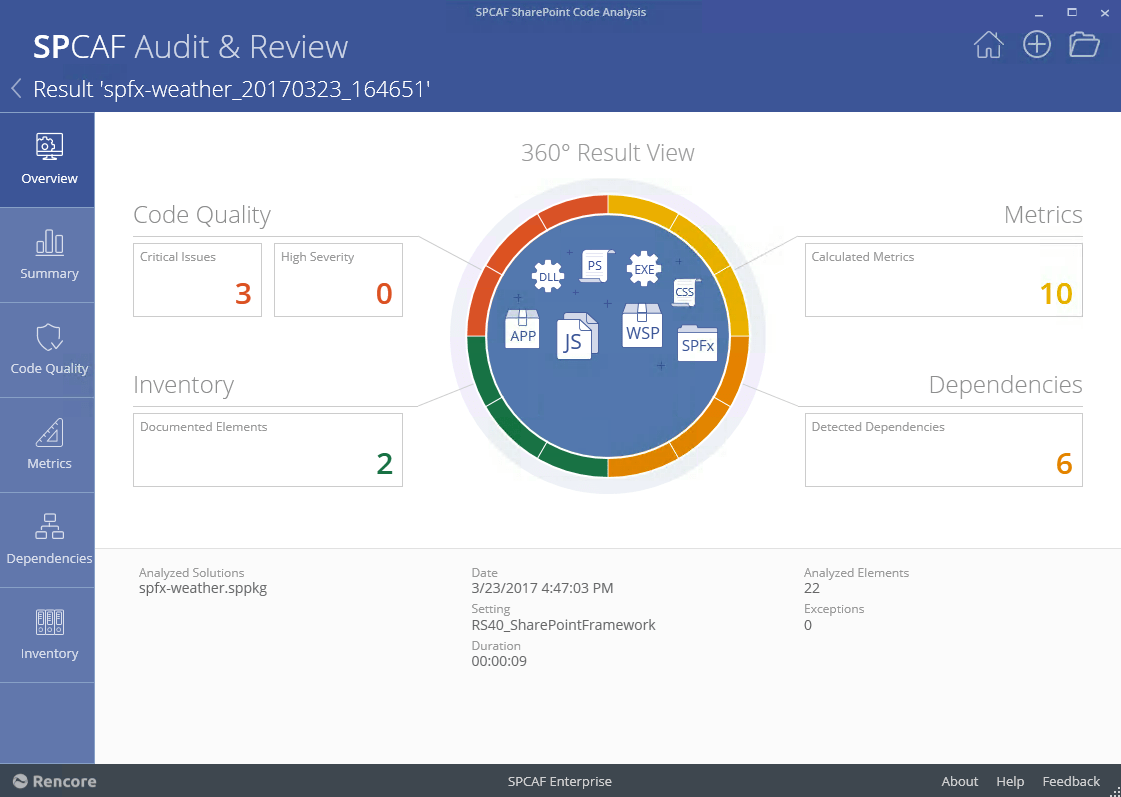Click the Code Quality section heading
Viewport: 1121px width, 797px height.
coord(202,214)
